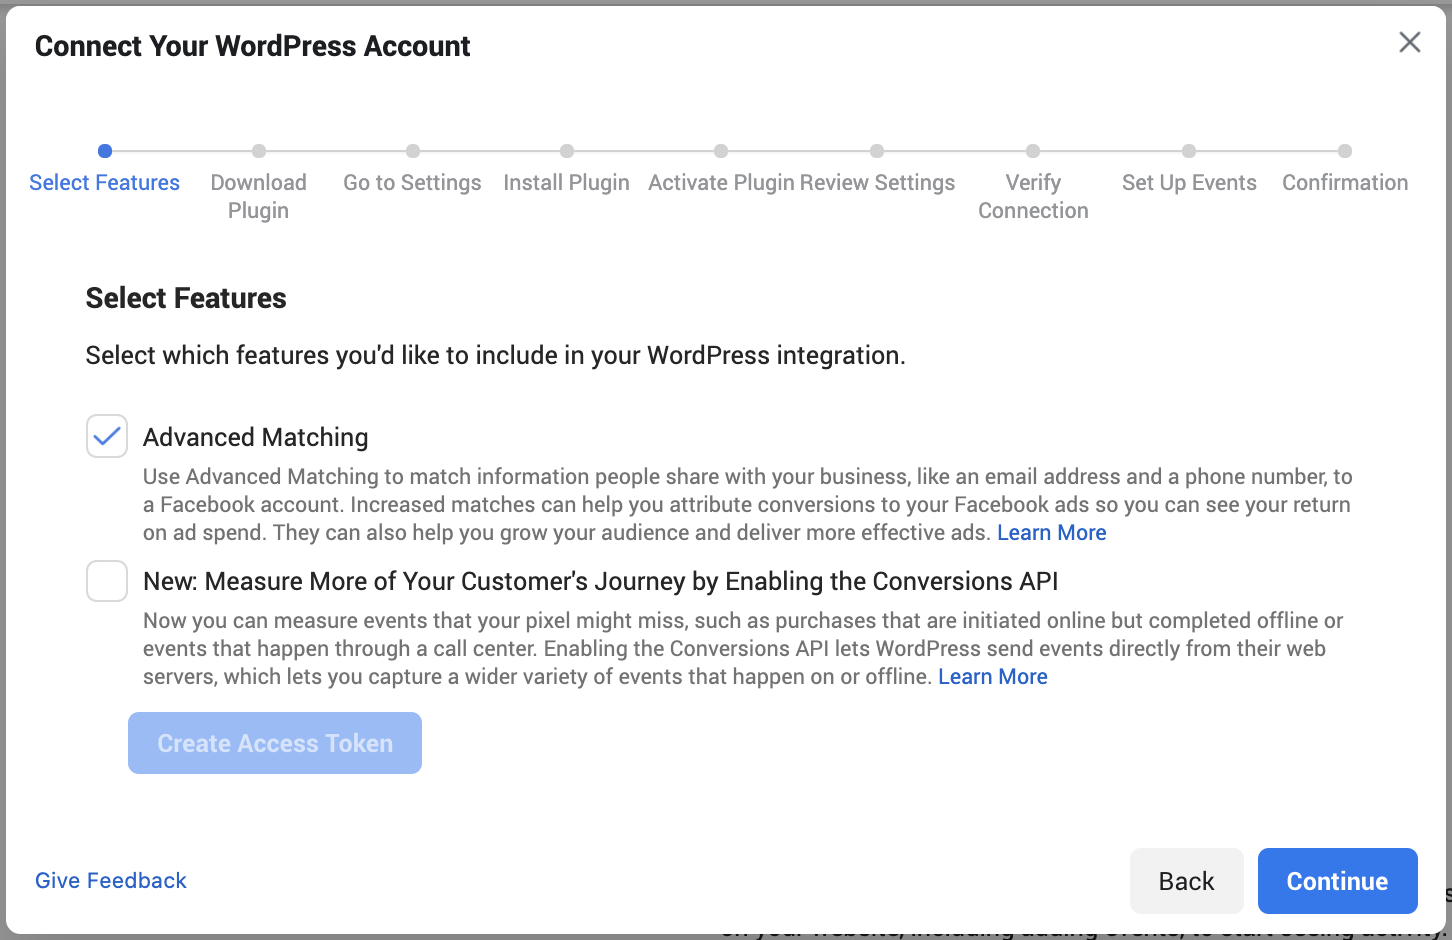1452x940 pixels.
Task: Click the dialog title Connect Your WordPress Account
Action: click(x=252, y=46)
